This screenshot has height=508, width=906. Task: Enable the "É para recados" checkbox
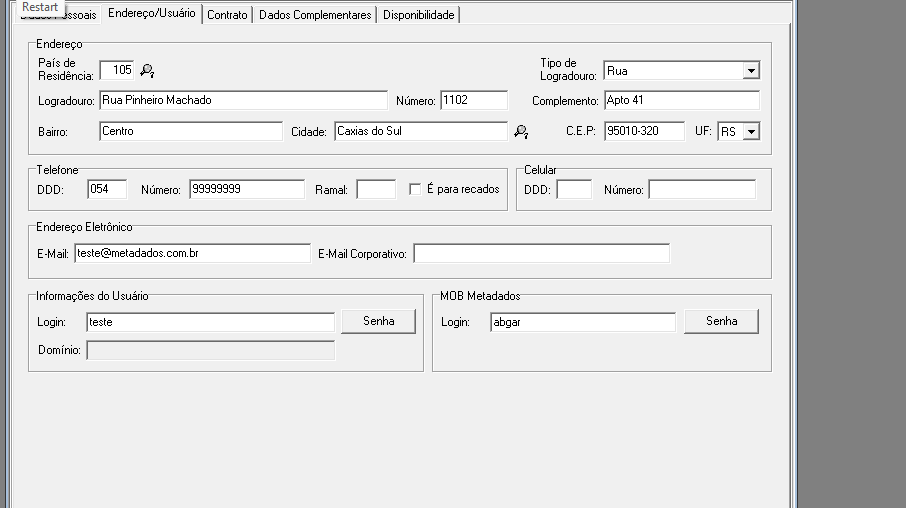click(415, 189)
